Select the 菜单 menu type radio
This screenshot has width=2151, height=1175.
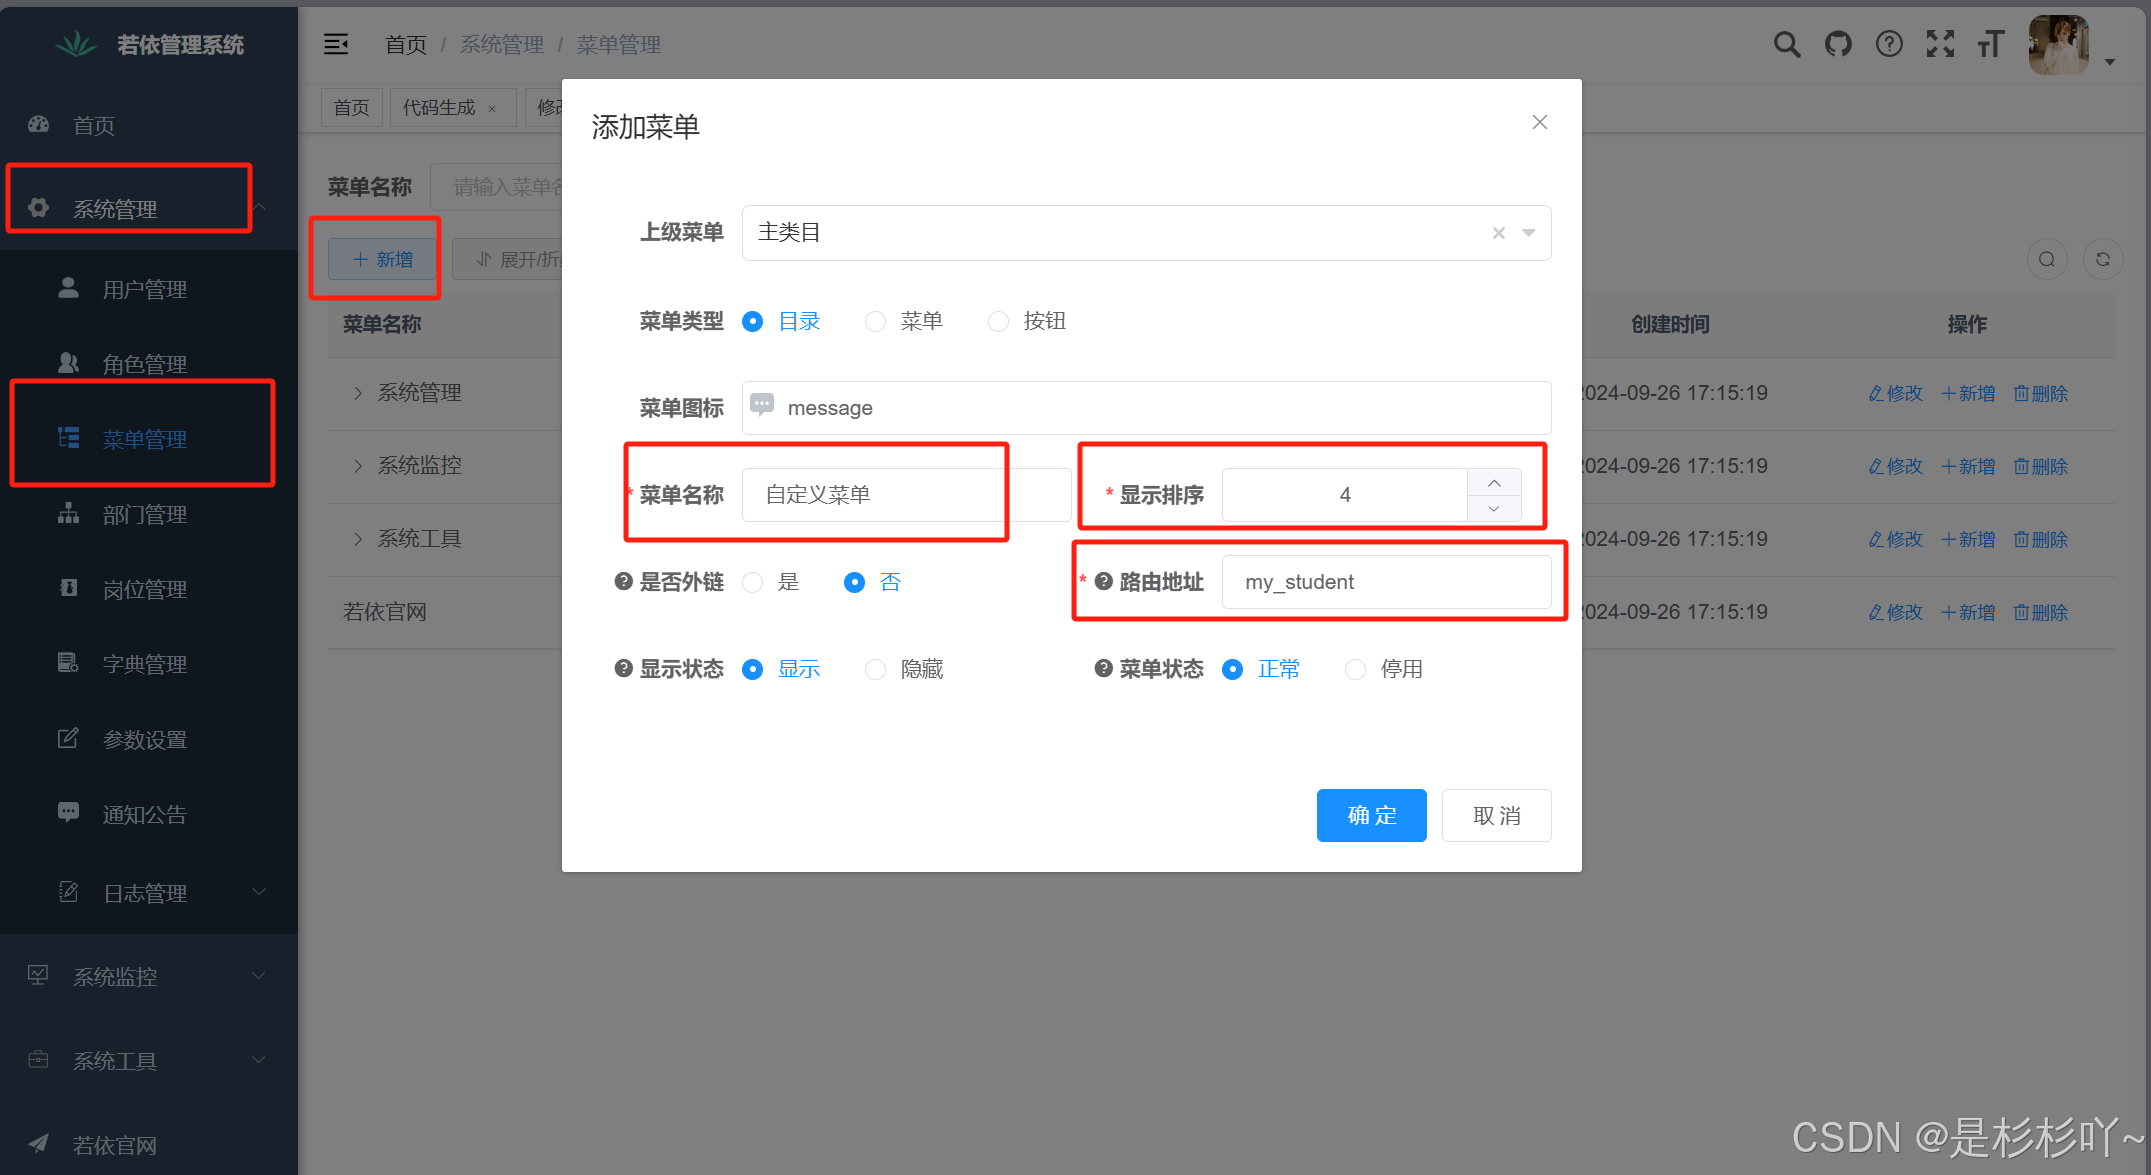click(876, 321)
